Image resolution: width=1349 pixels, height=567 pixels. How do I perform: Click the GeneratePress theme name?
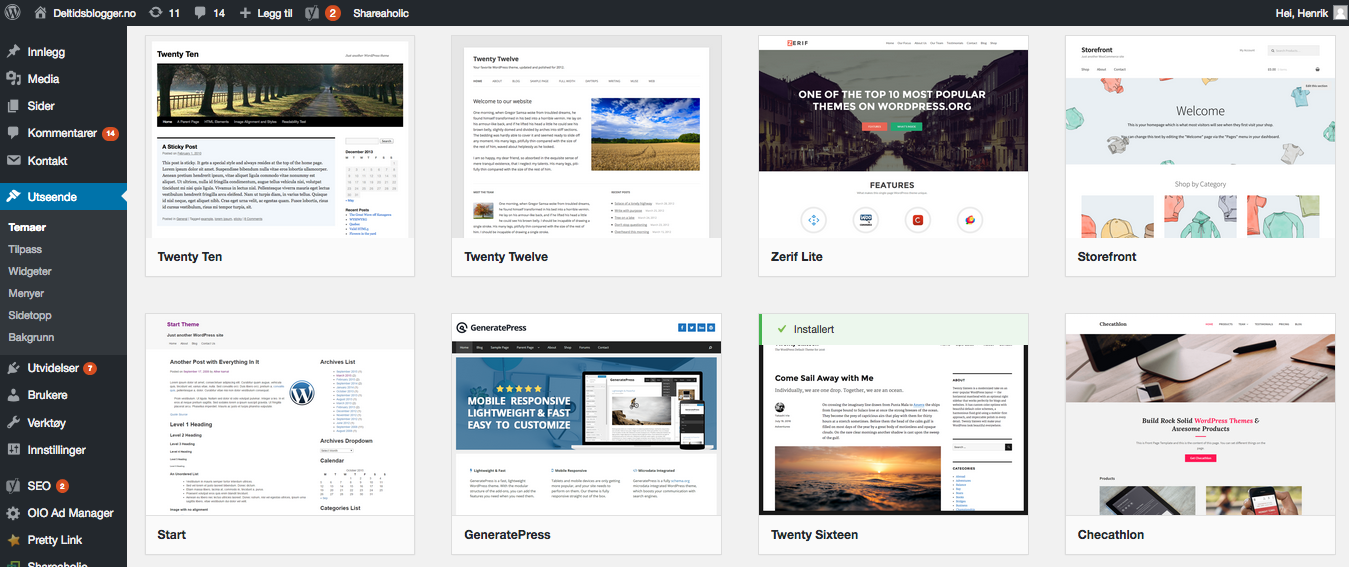pos(507,535)
